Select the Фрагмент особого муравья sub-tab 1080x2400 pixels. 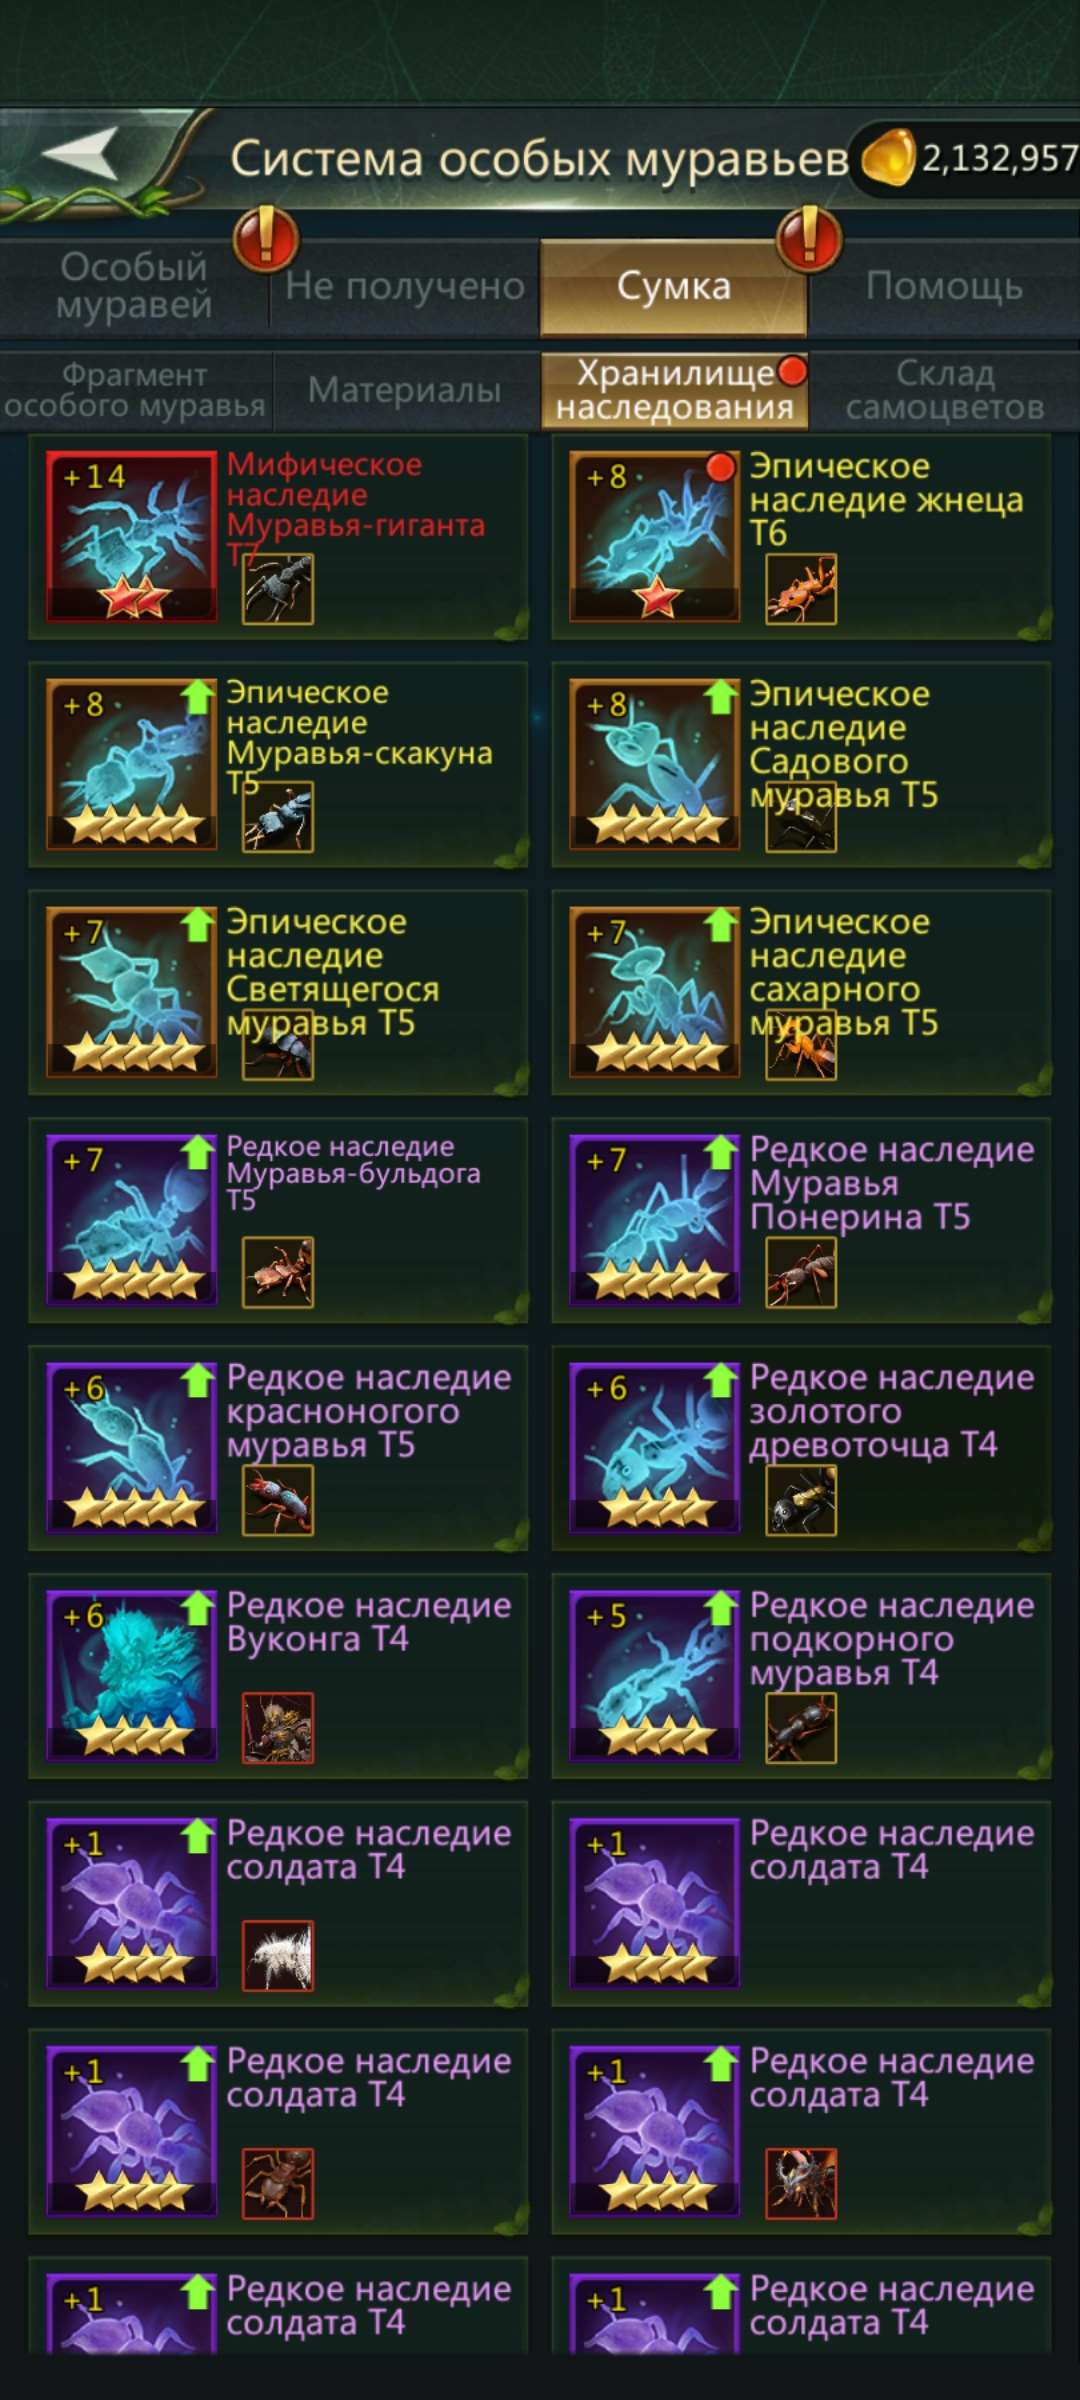tap(135, 390)
